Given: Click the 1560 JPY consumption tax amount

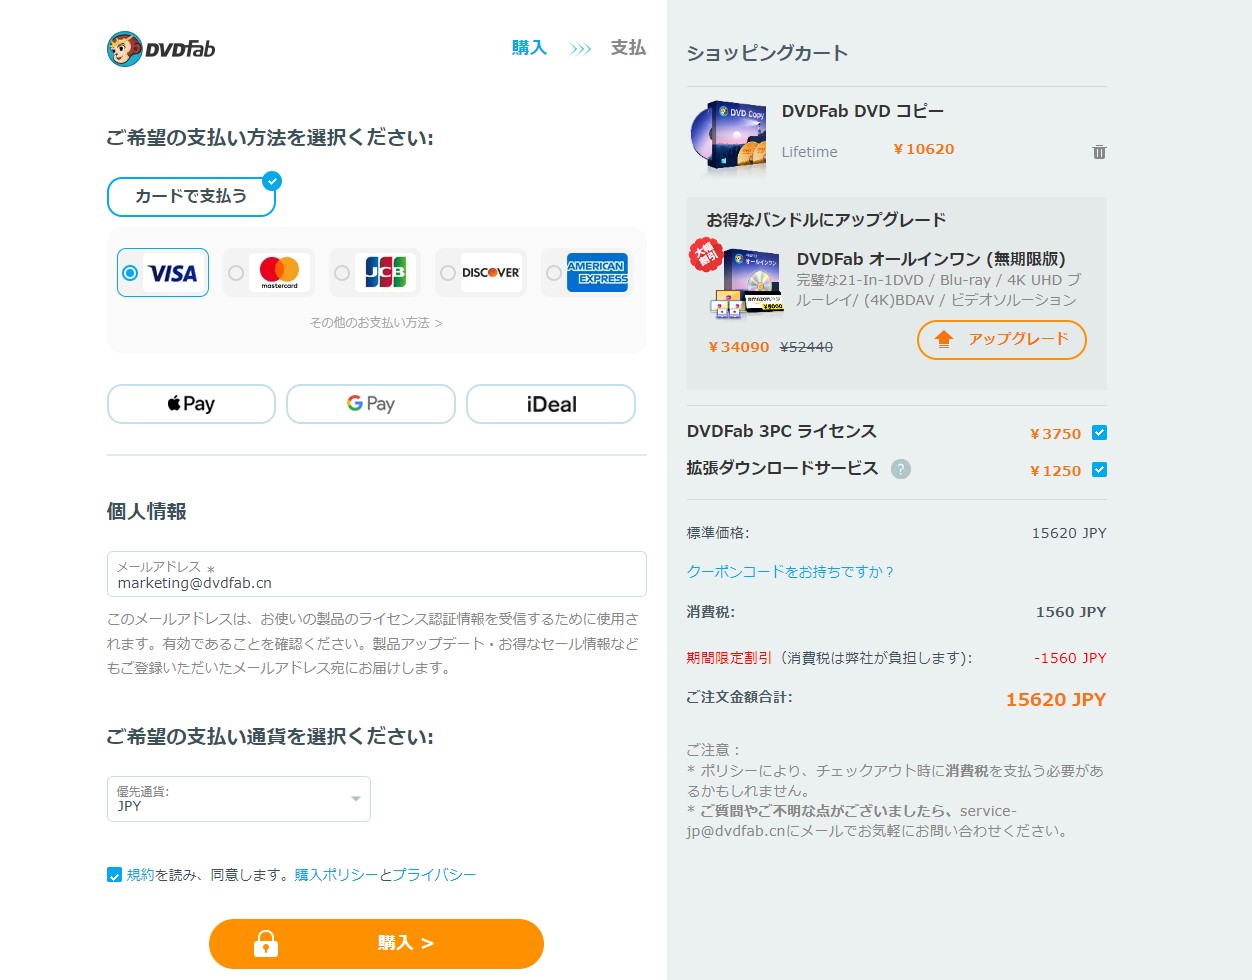Looking at the screenshot, I should pos(1071,612).
